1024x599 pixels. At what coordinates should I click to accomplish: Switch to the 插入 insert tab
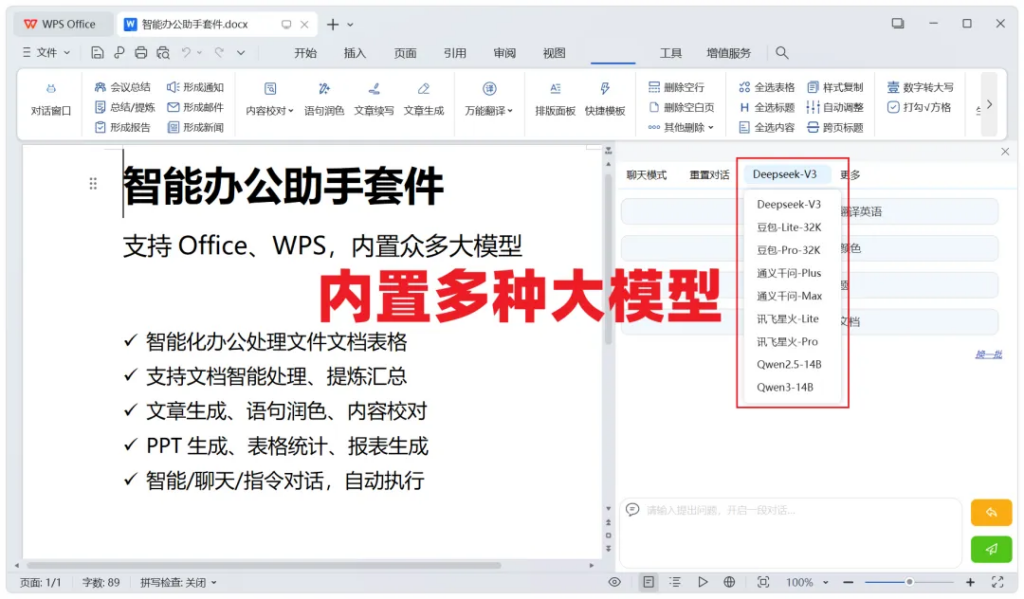(x=355, y=53)
